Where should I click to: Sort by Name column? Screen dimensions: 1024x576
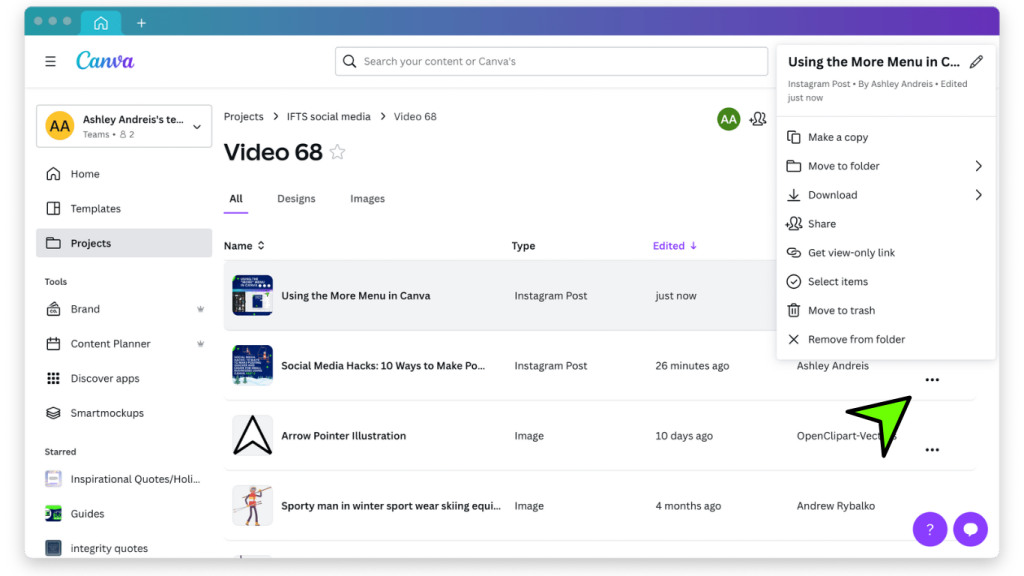244,246
